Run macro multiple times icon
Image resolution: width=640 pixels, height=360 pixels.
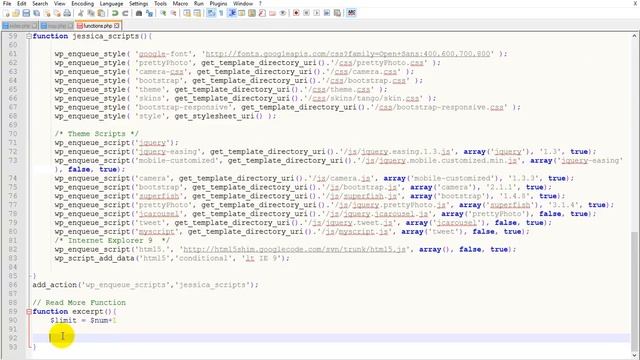(327, 13)
